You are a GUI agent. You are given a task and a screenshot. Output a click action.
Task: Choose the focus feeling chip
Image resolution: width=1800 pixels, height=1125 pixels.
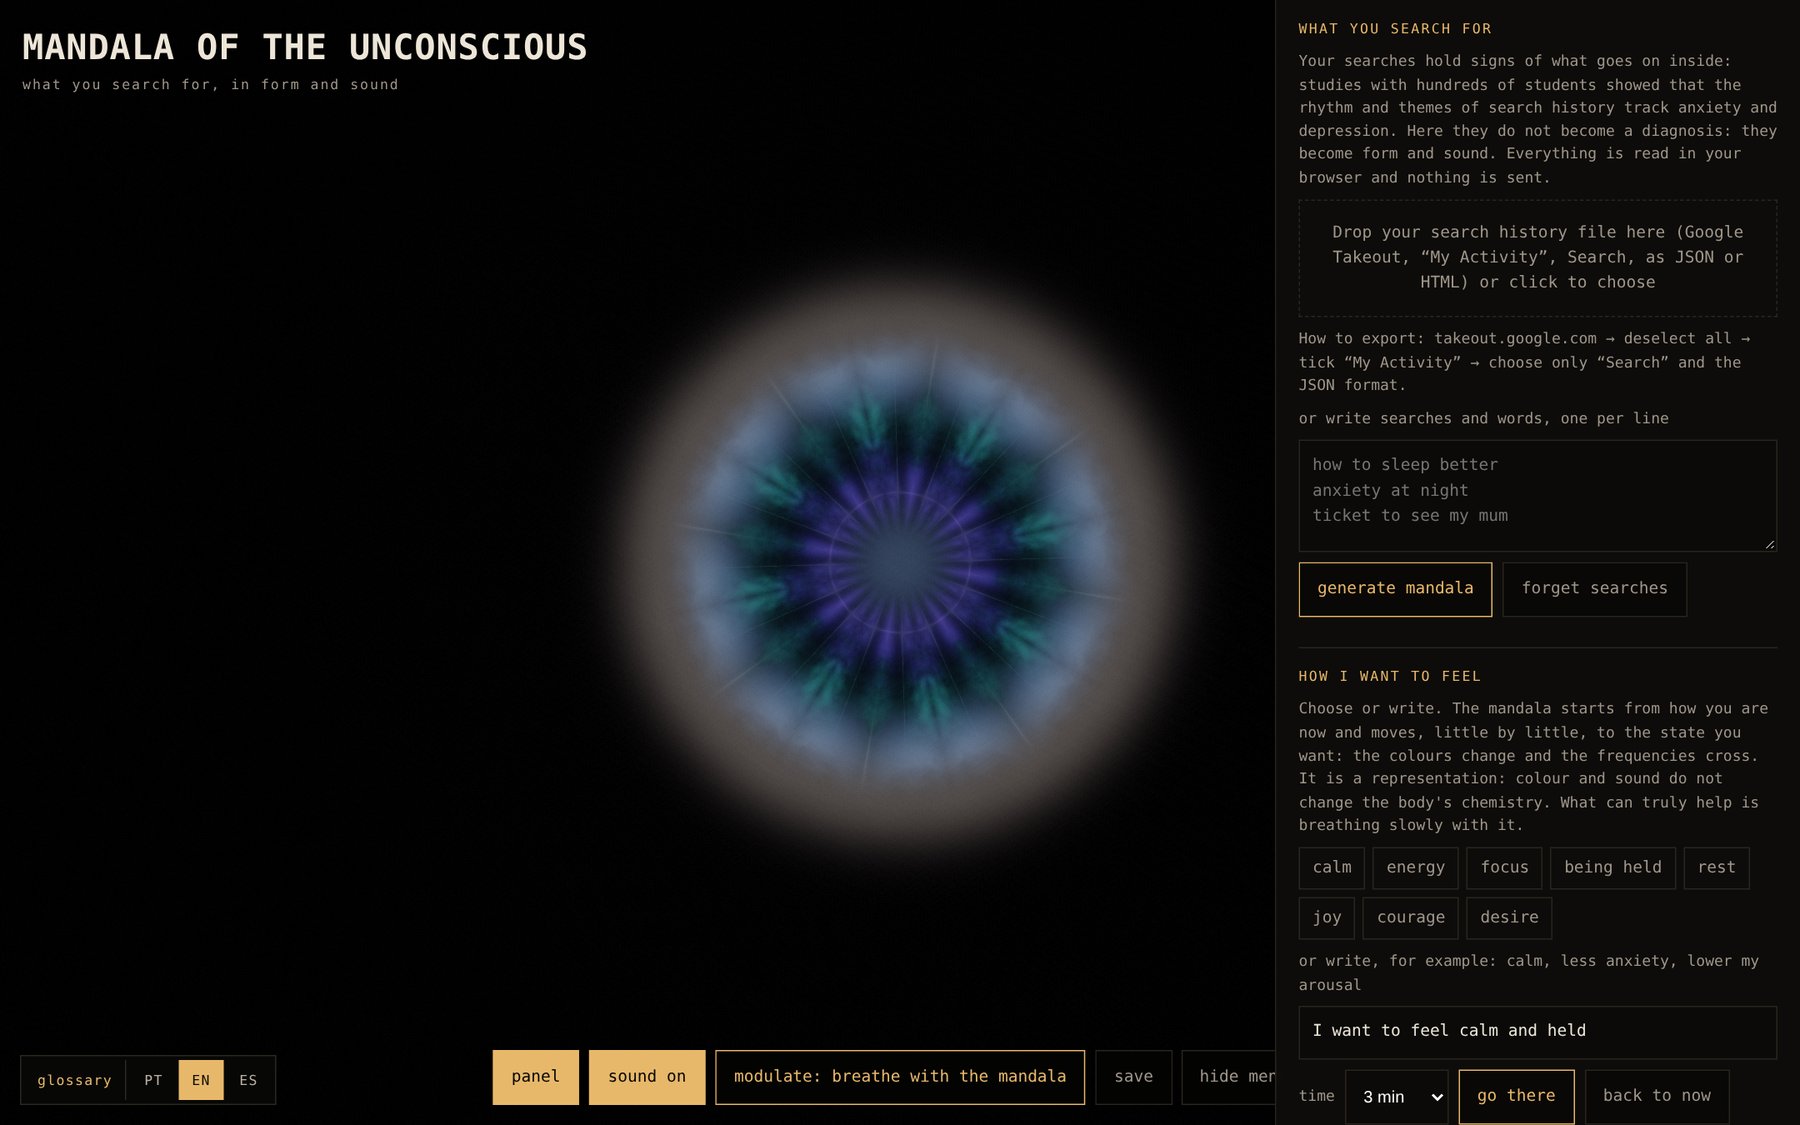coord(1504,868)
